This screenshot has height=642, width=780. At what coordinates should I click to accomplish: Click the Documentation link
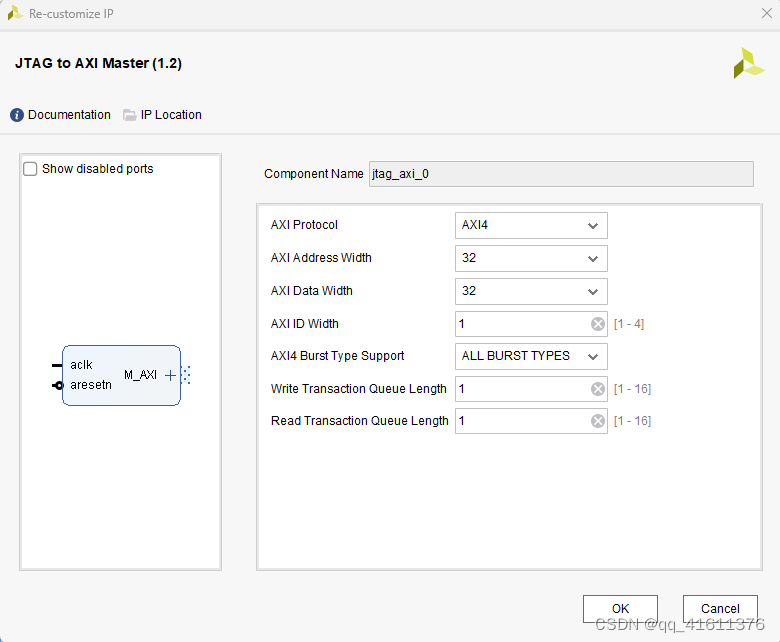point(69,115)
